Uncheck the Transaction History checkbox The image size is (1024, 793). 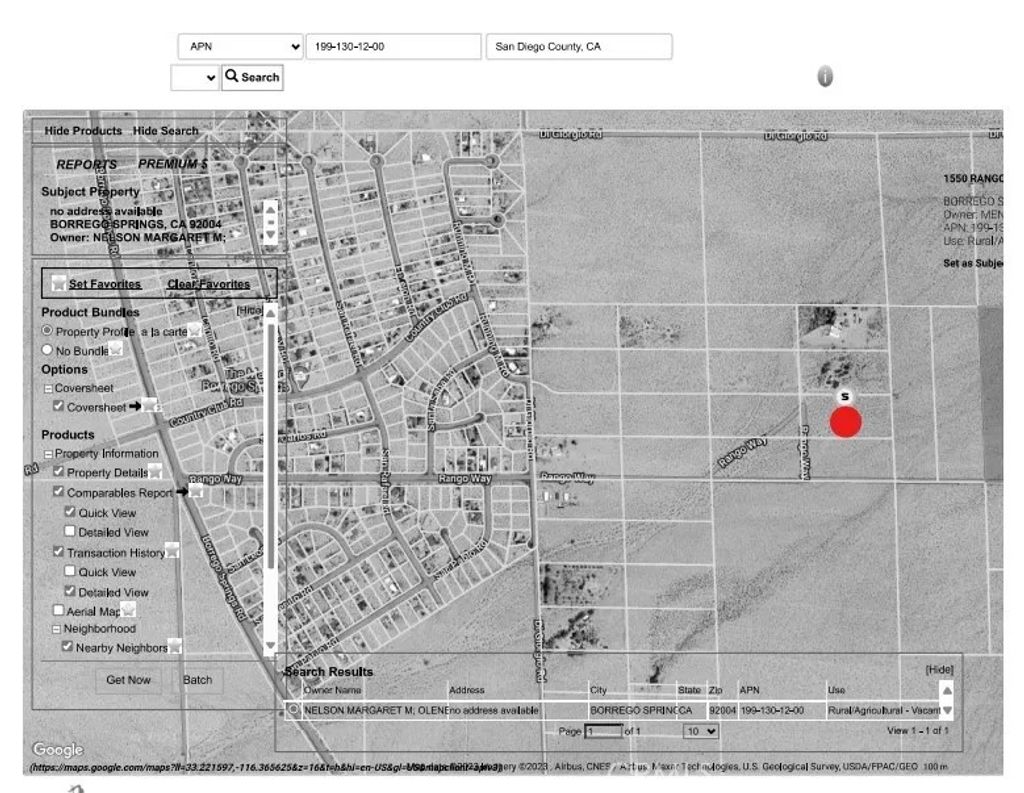[x=58, y=551]
